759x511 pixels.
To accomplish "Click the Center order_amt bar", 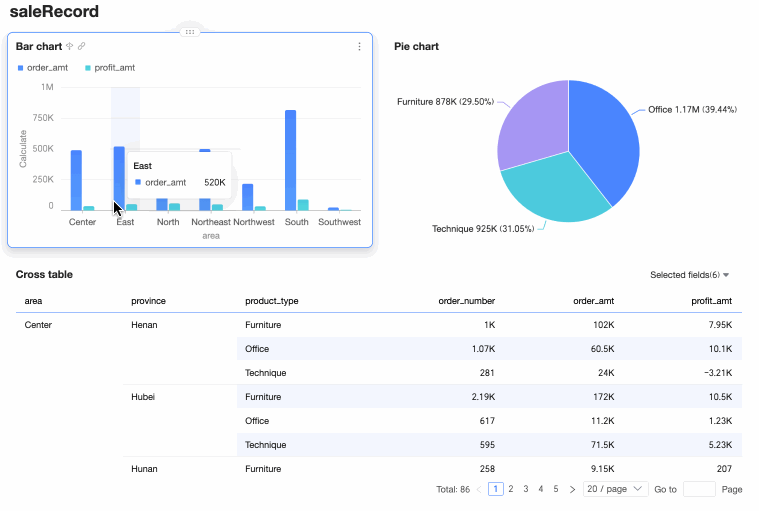I will point(76,180).
